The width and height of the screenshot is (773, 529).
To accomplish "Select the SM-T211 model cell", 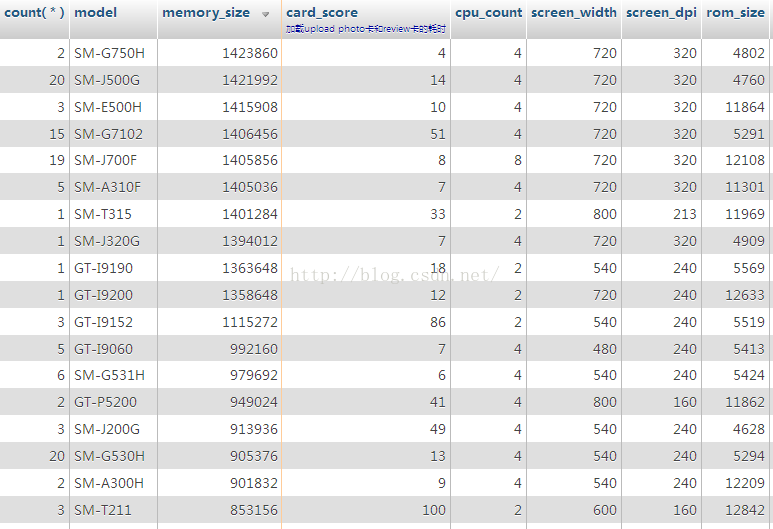I will [103, 510].
